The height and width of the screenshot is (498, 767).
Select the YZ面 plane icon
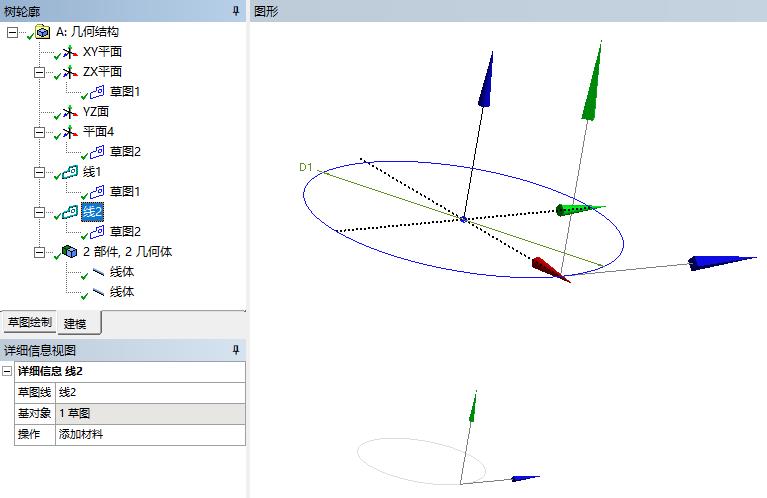(69, 112)
